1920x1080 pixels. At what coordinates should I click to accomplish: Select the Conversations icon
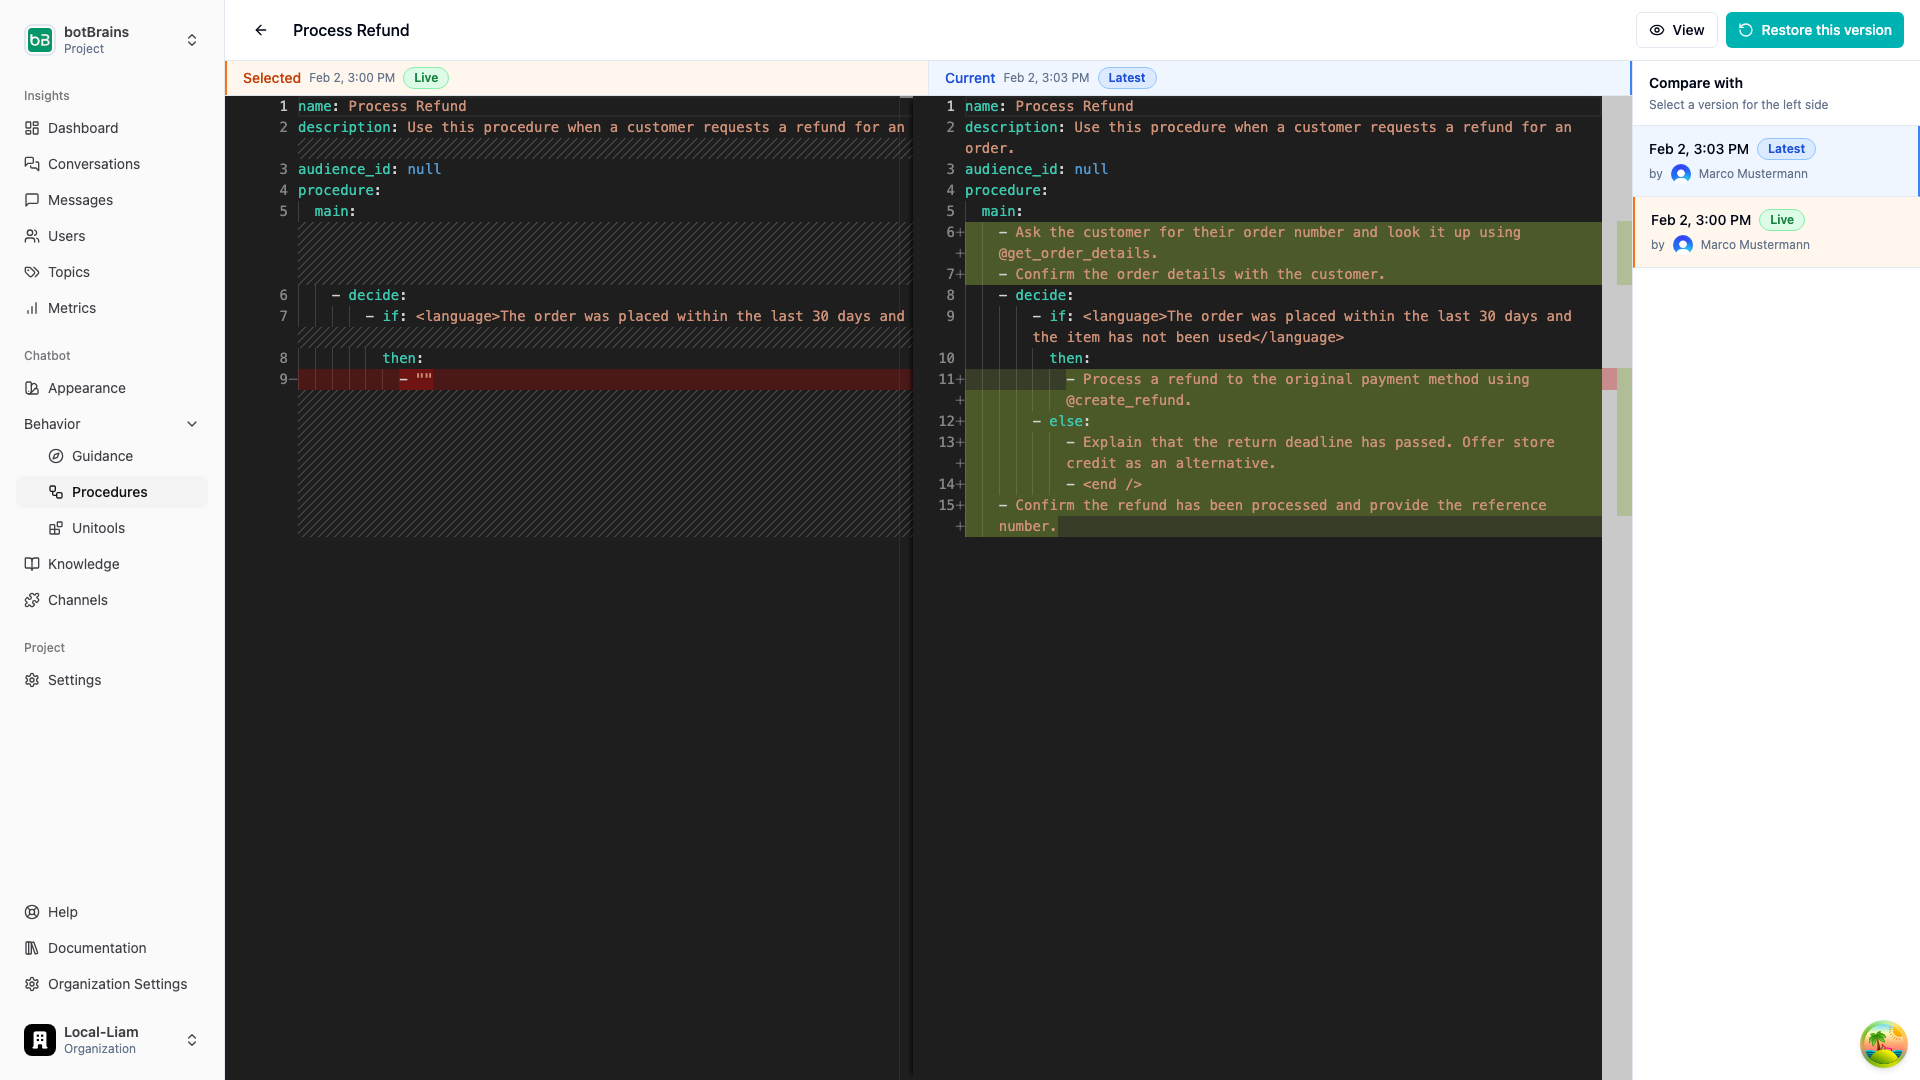[32, 164]
